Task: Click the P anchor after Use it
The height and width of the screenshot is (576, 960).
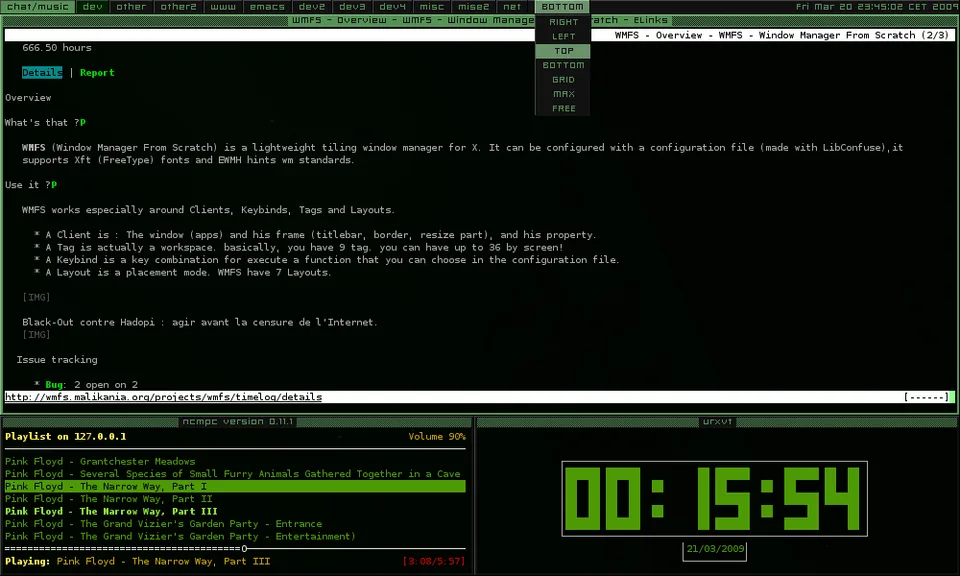Action: [x=54, y=185]
